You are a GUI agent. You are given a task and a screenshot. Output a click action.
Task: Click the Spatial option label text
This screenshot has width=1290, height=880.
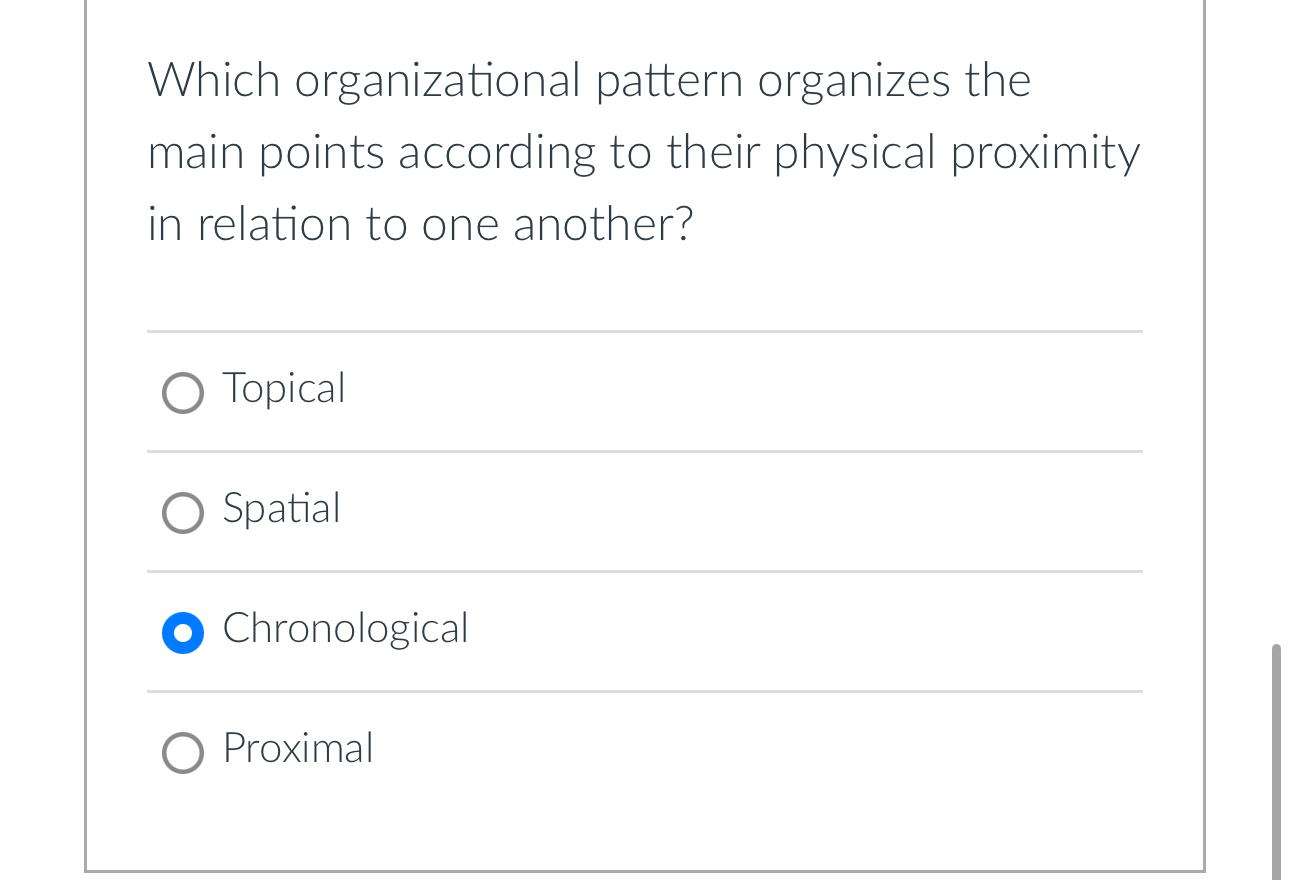[282, 510]
